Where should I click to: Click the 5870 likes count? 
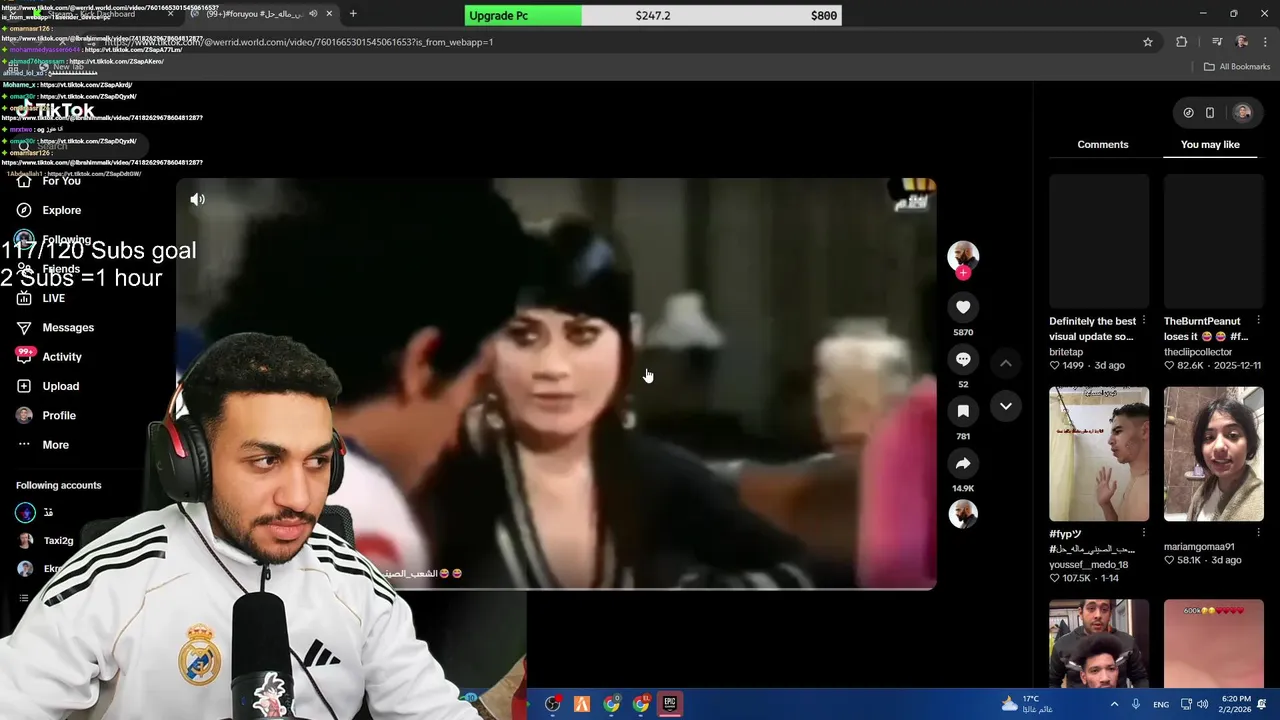pos(963,332)
